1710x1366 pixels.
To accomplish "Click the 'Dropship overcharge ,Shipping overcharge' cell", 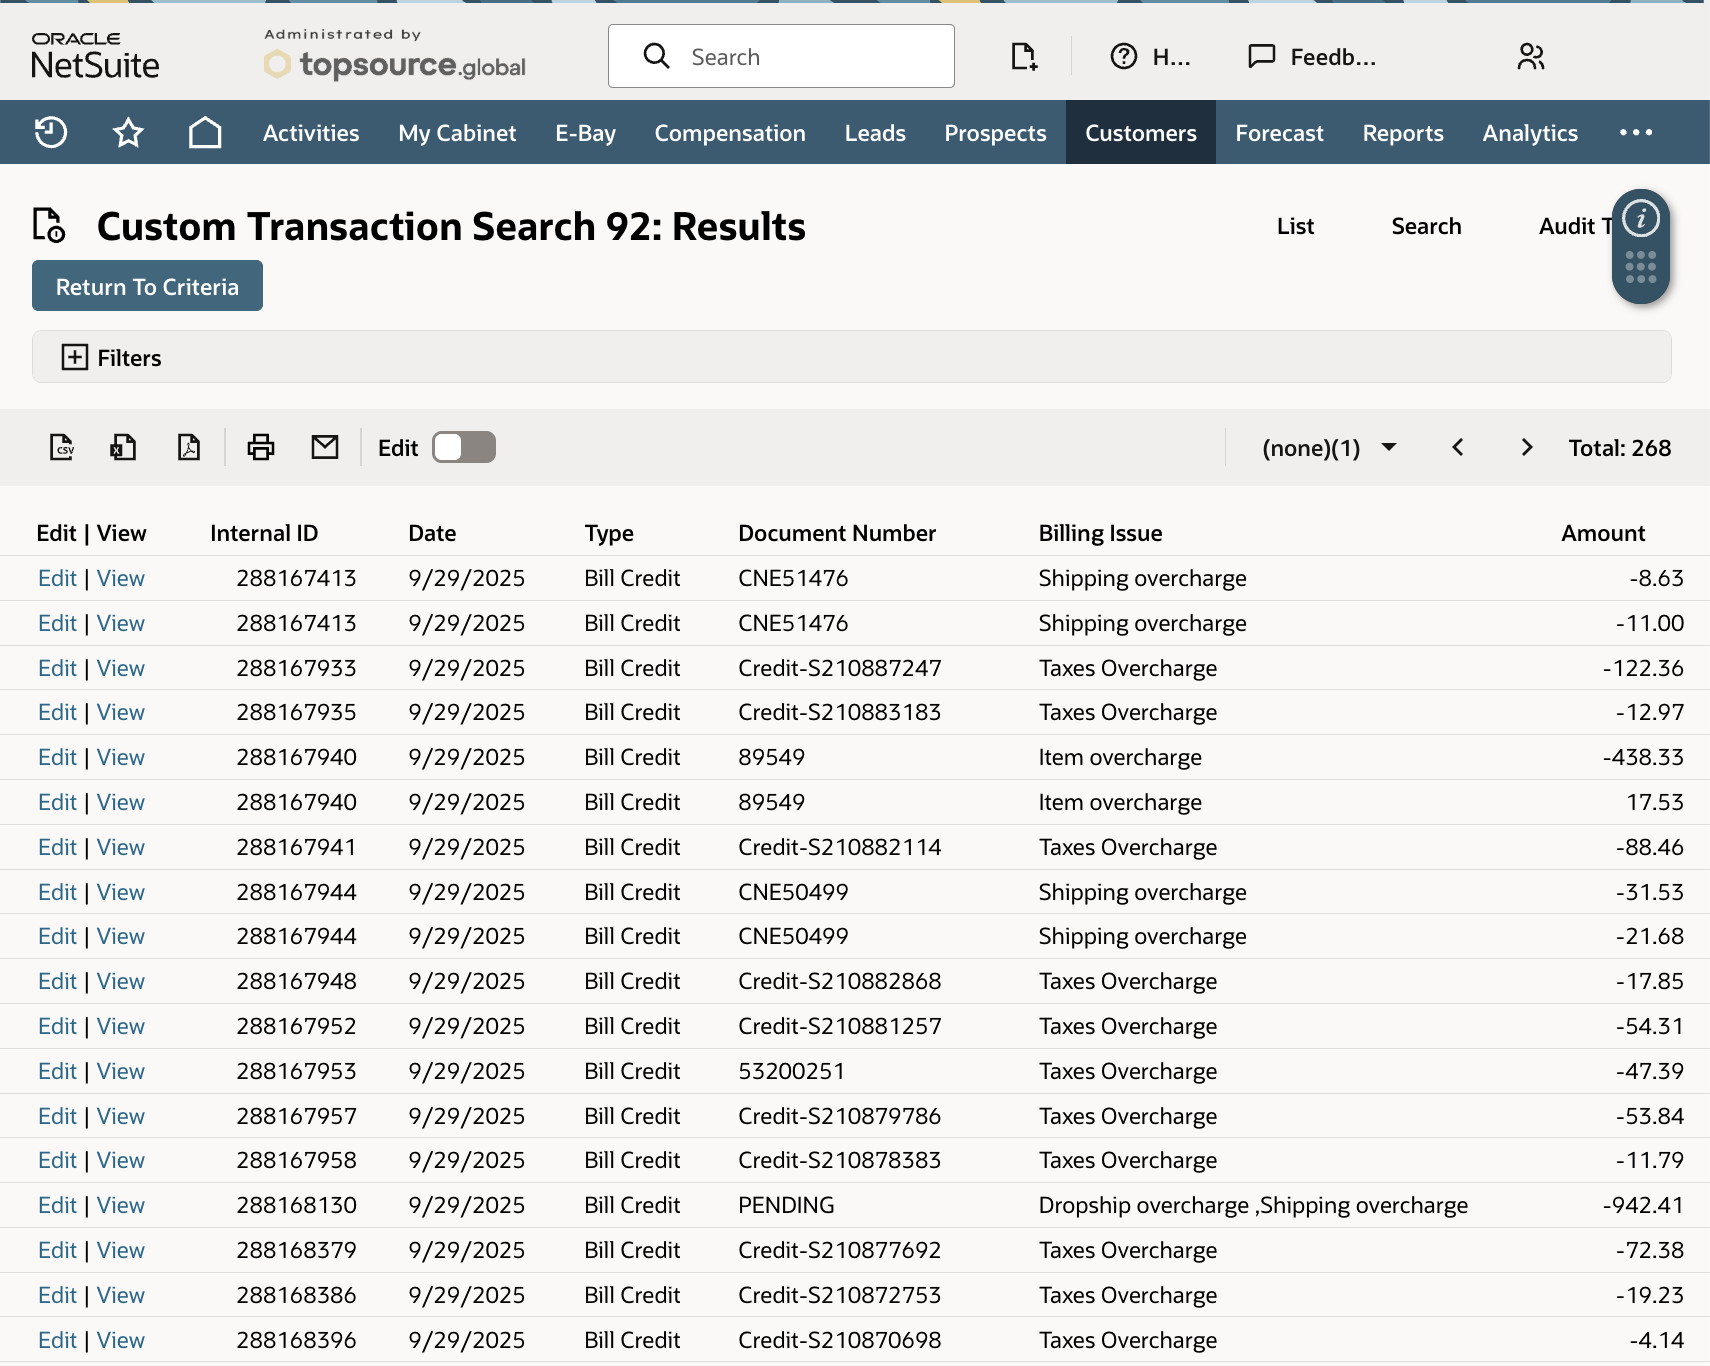I will click(1253, 1205).
